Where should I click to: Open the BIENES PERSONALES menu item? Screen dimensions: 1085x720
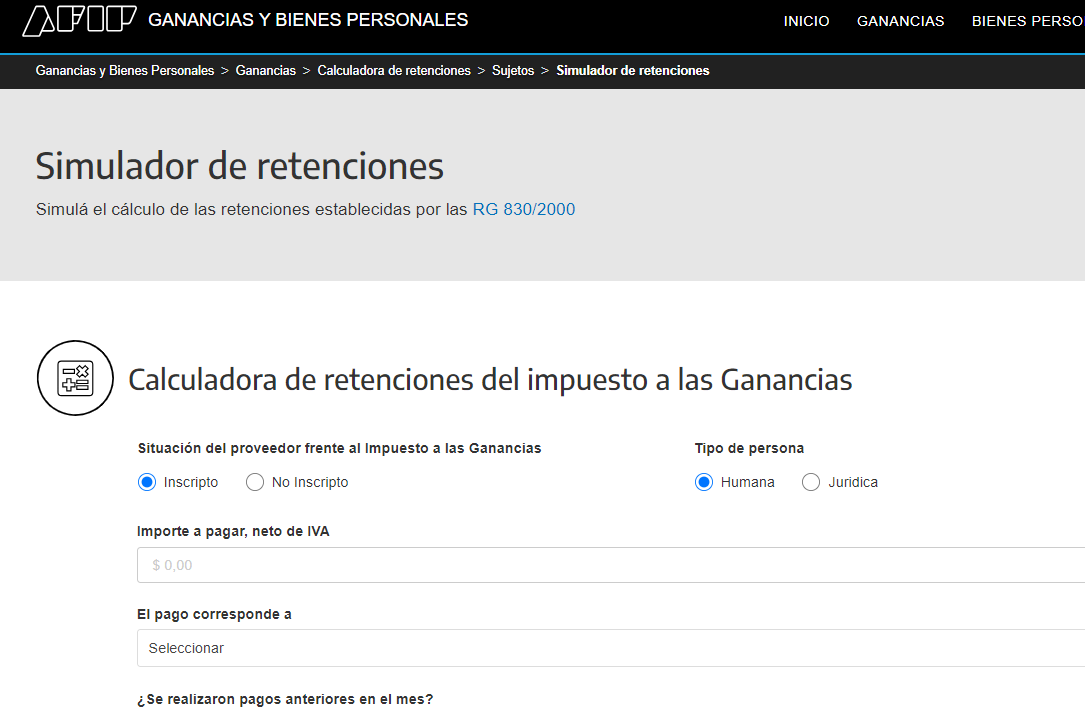1028,21
